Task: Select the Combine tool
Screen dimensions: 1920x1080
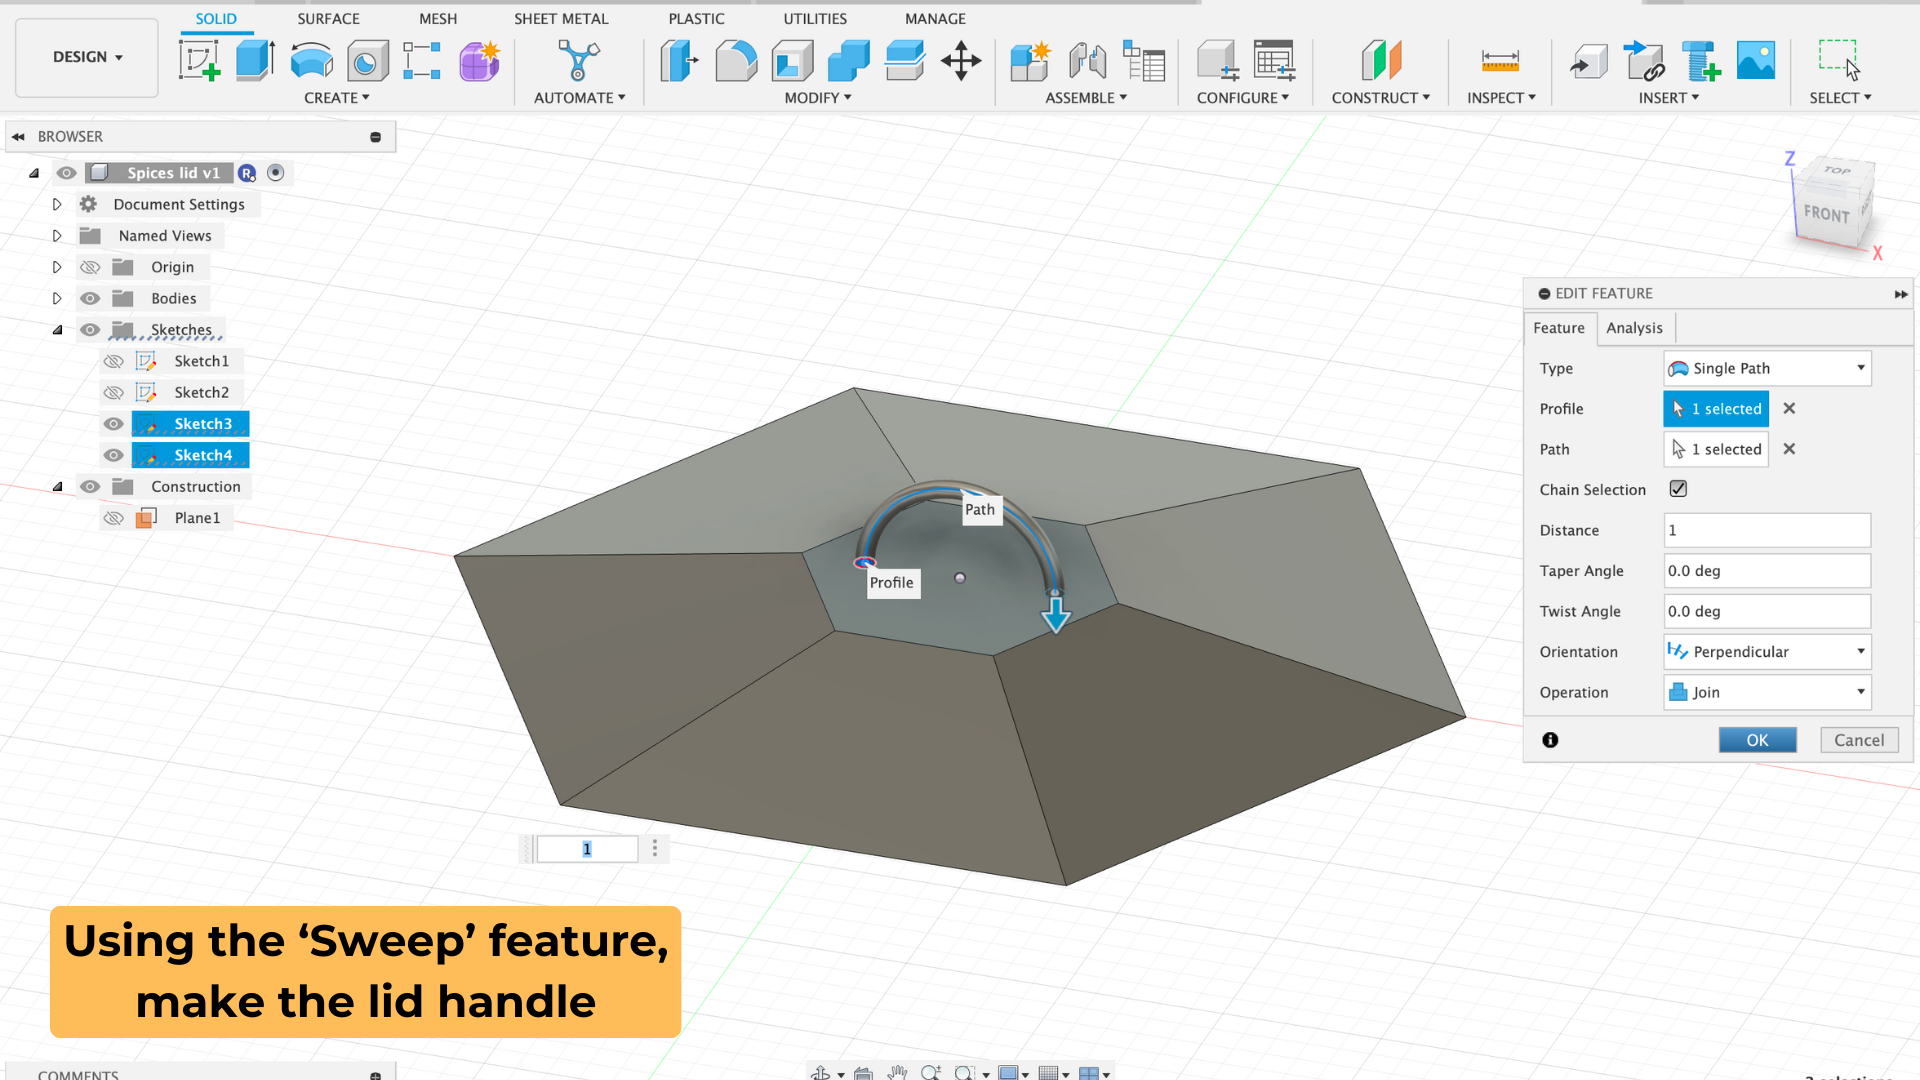Action: (x=849, y=61)
